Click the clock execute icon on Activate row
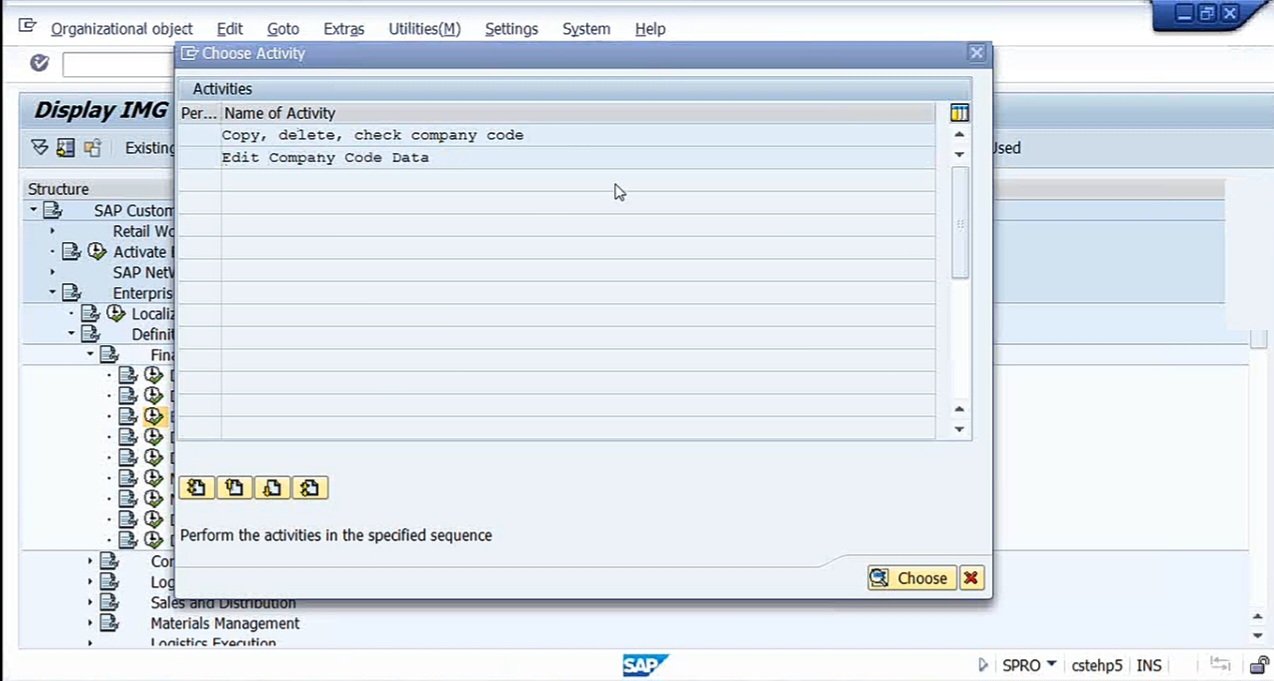The height and width of the screenshot is (681, 1274). tap(97, 251)
